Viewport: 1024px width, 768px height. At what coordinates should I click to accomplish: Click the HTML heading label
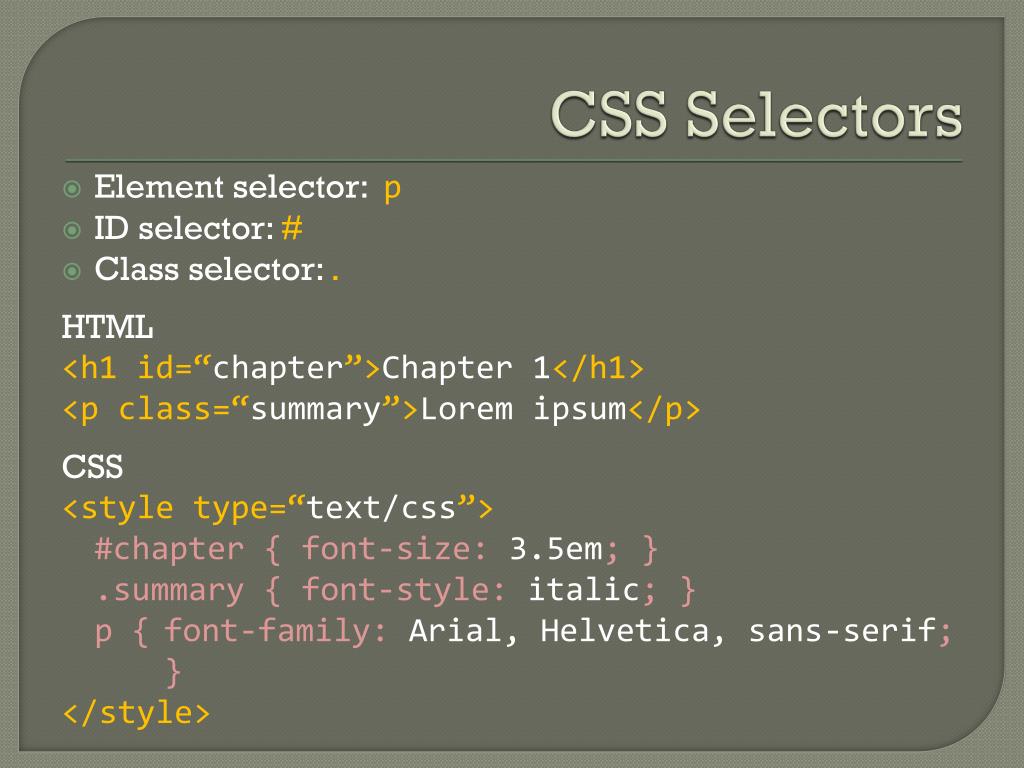click(x=107, y=327)
